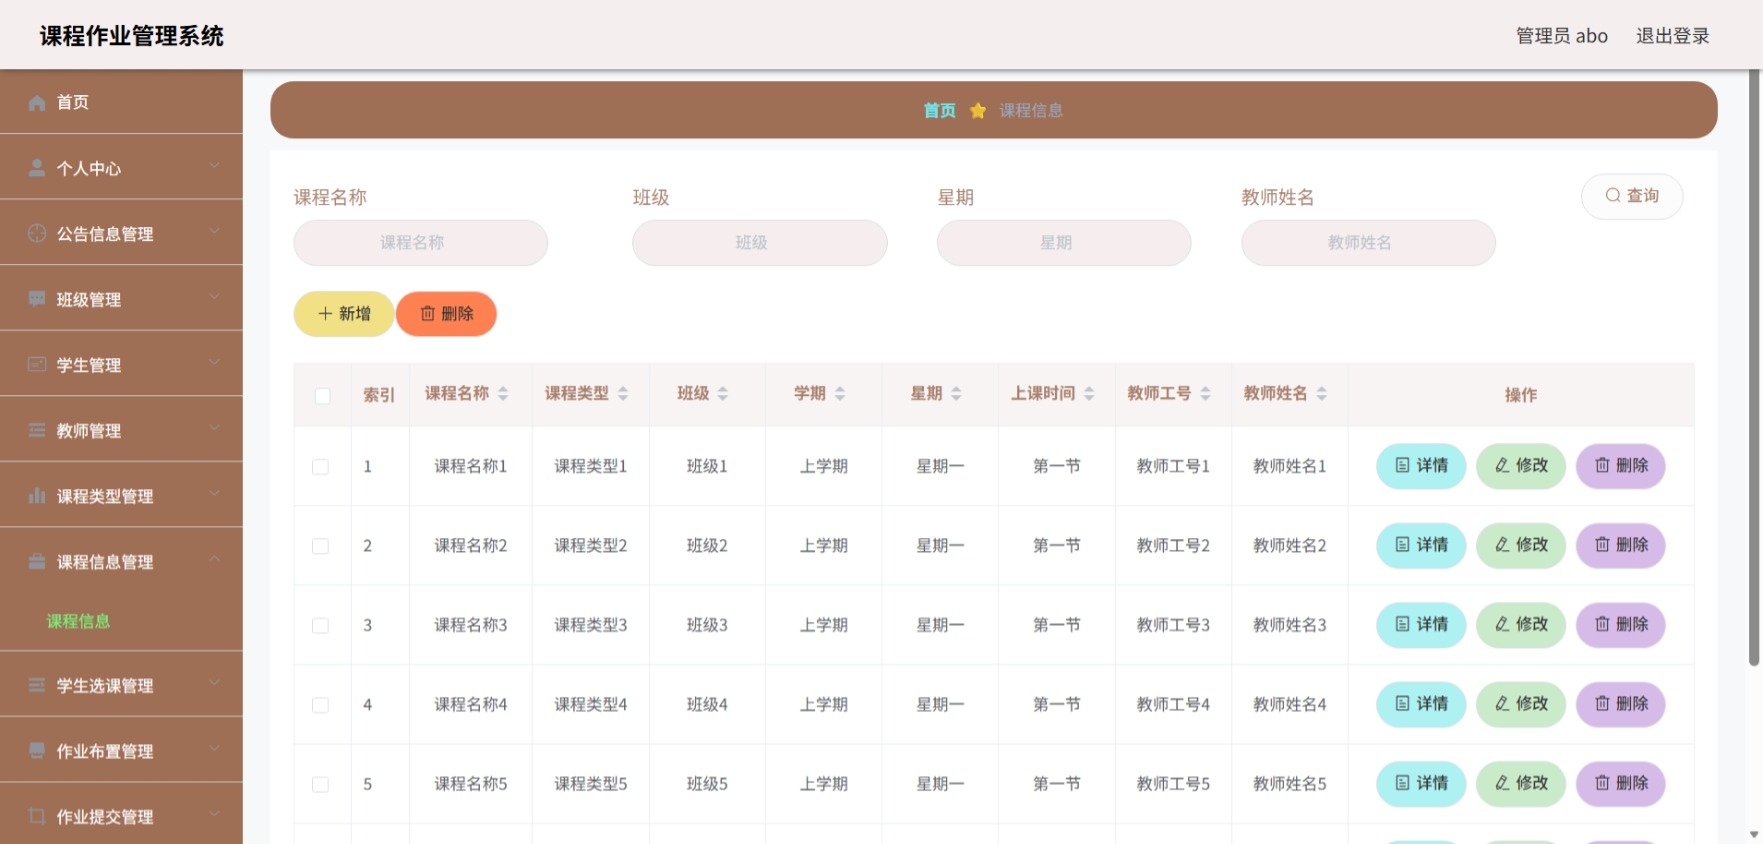Image resolution: width=1763 pixels, height=844 pixels.
Task: Sort table by 课程类型 column arrows
Action: [x=623, y=394]
